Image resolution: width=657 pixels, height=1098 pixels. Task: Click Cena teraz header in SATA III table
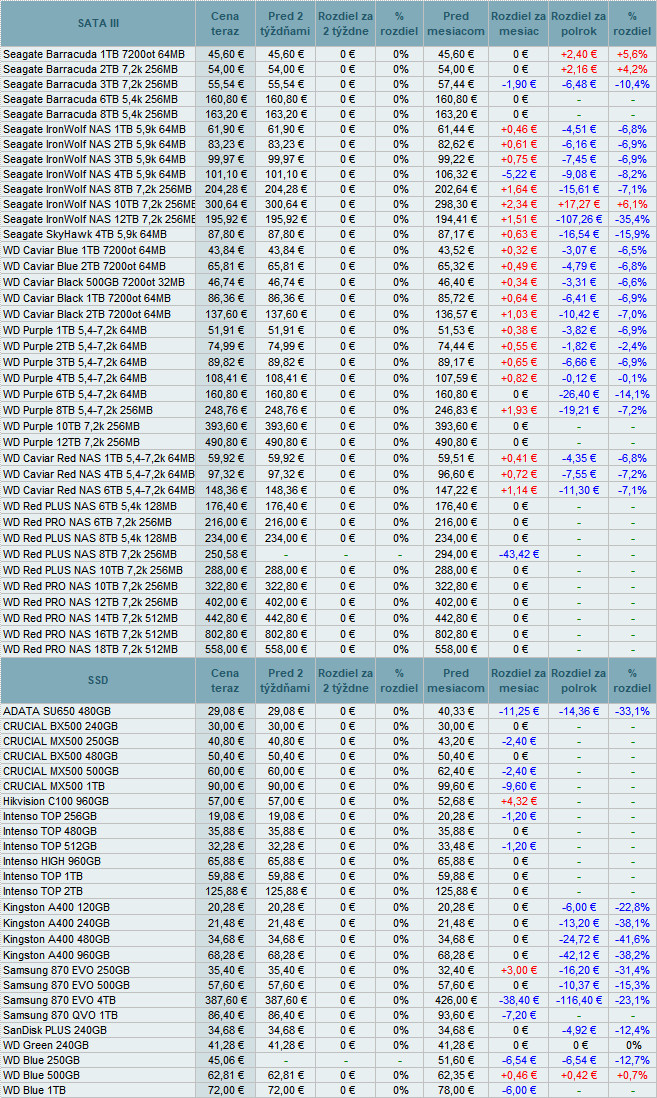click(225, 23)
